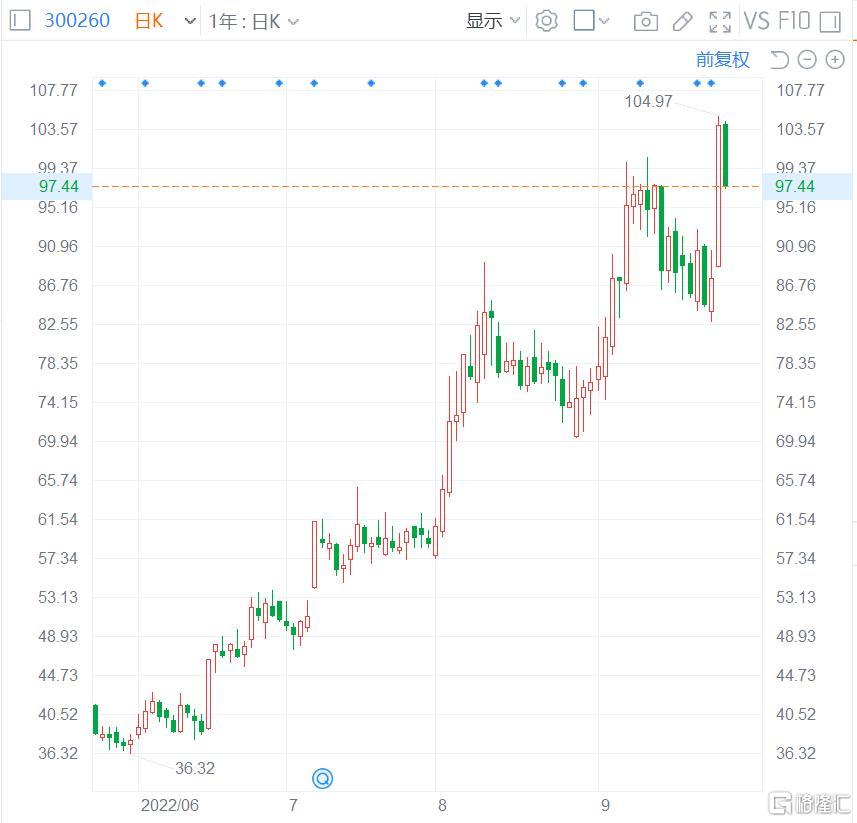This screenshot has width=857, height=823.
Task: Switch the 前复权 price adjustment mode
Action: [x=723, y=59]
